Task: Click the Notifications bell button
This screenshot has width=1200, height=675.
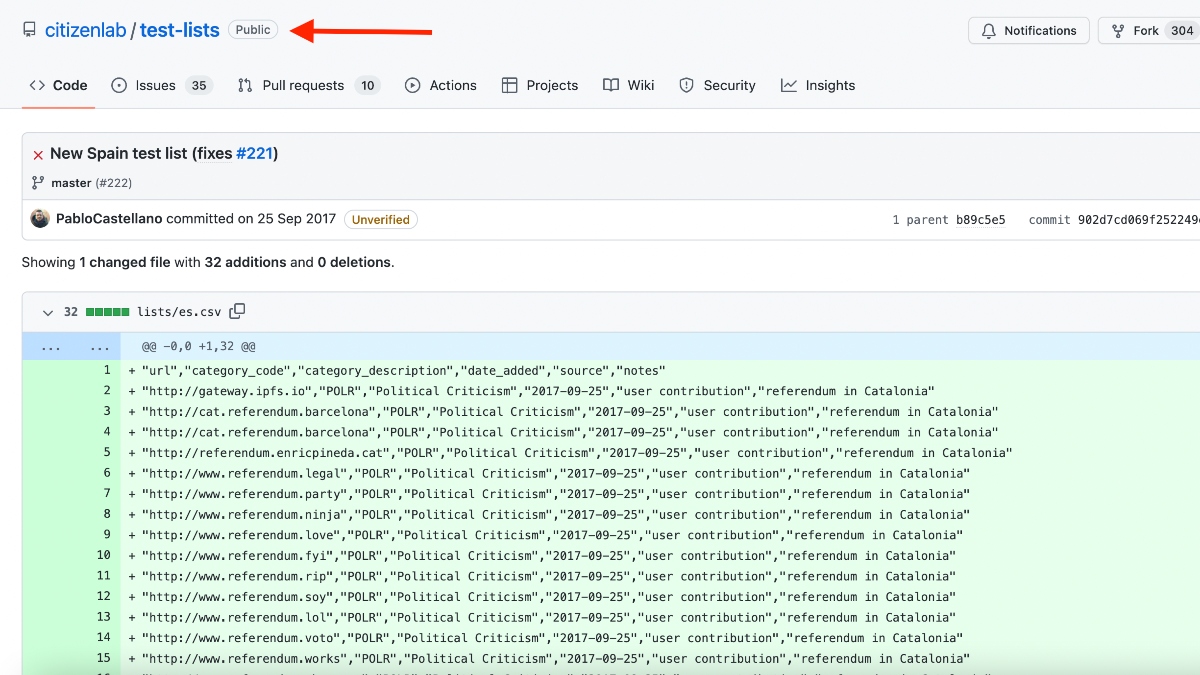Action: pyautogui.click(x=1029, y=31)
